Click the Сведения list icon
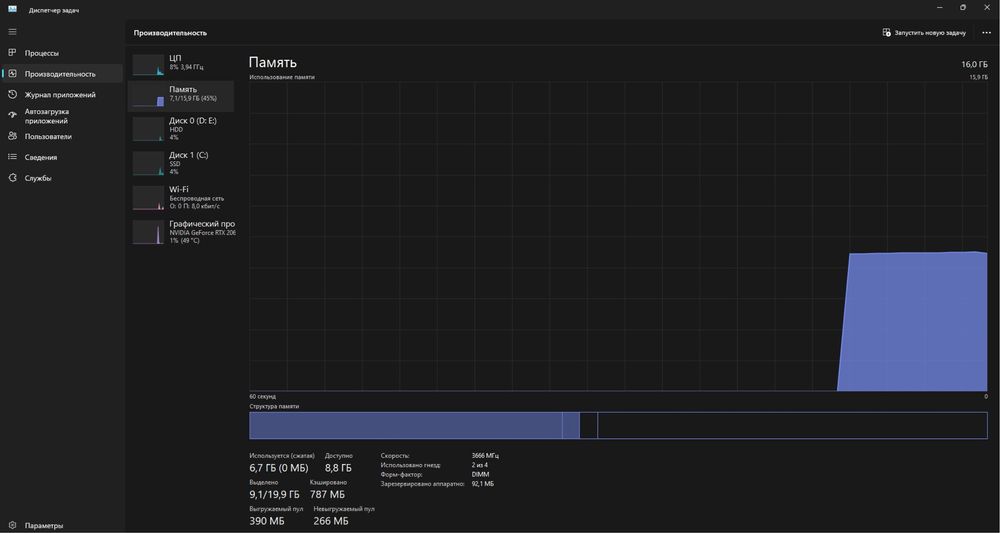 (x=12, y=157)
